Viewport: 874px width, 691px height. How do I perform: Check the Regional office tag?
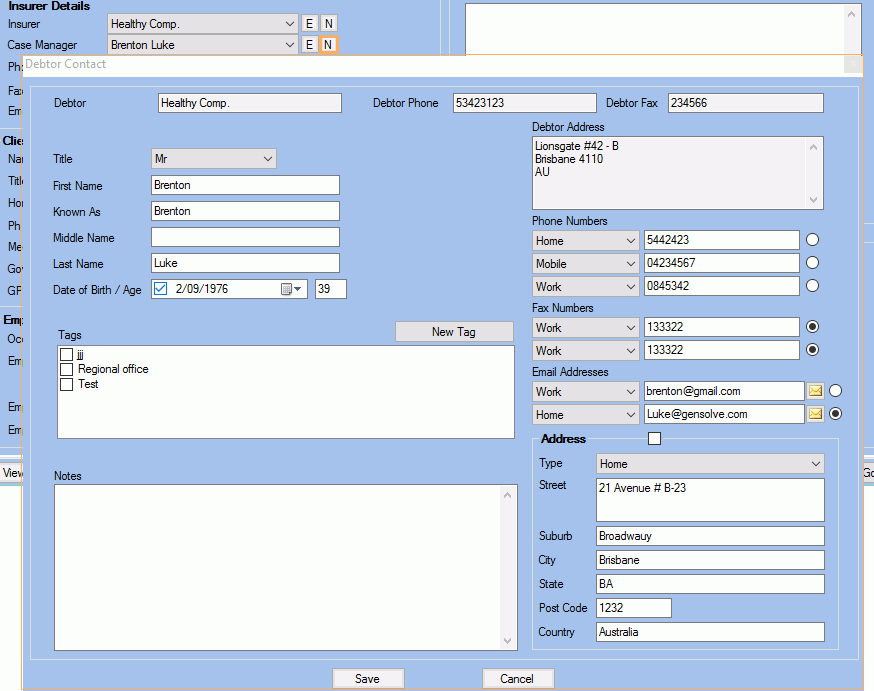coord(66,369)
